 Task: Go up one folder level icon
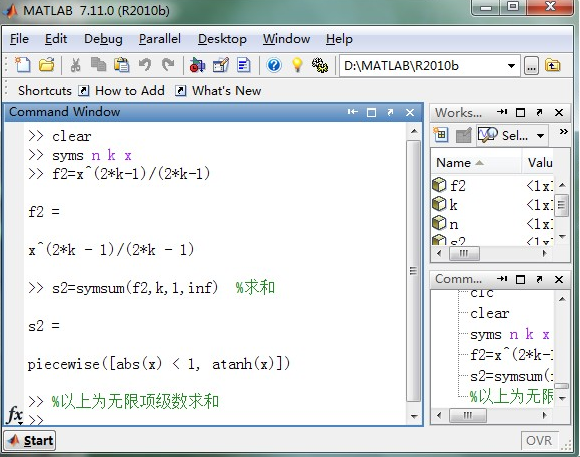553,66
